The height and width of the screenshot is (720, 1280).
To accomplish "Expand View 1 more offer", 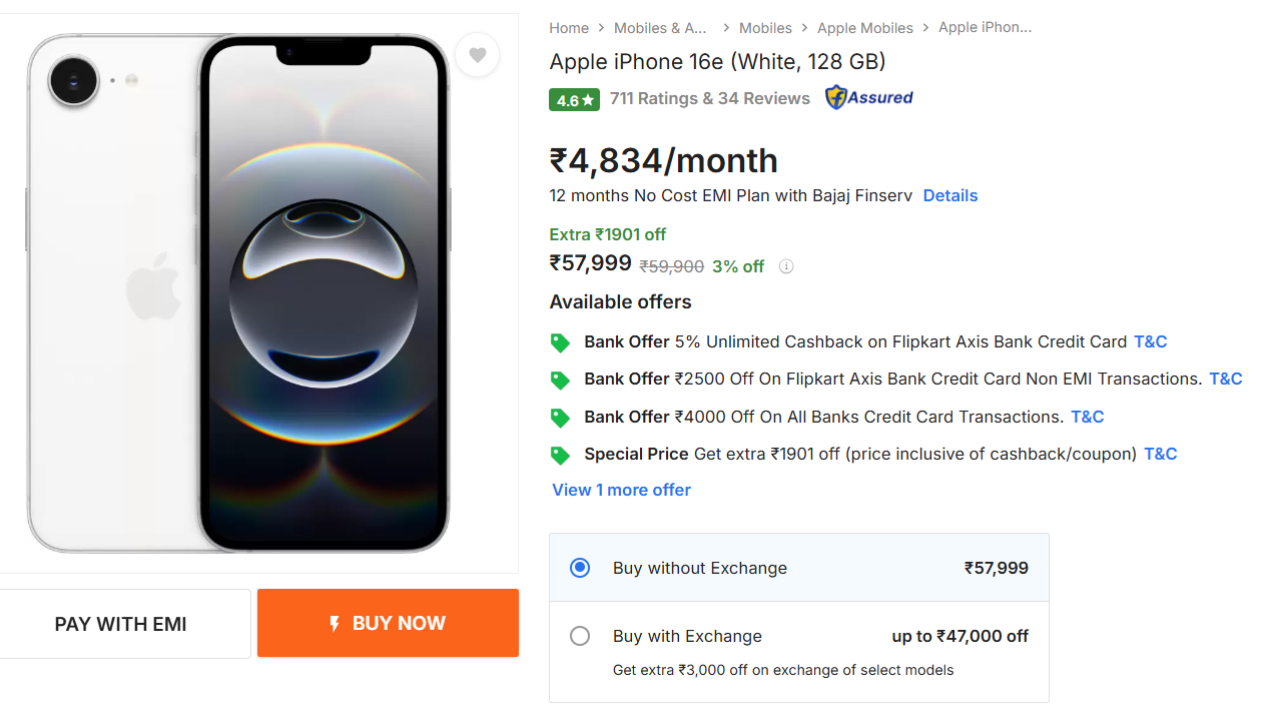I will 620,489.
